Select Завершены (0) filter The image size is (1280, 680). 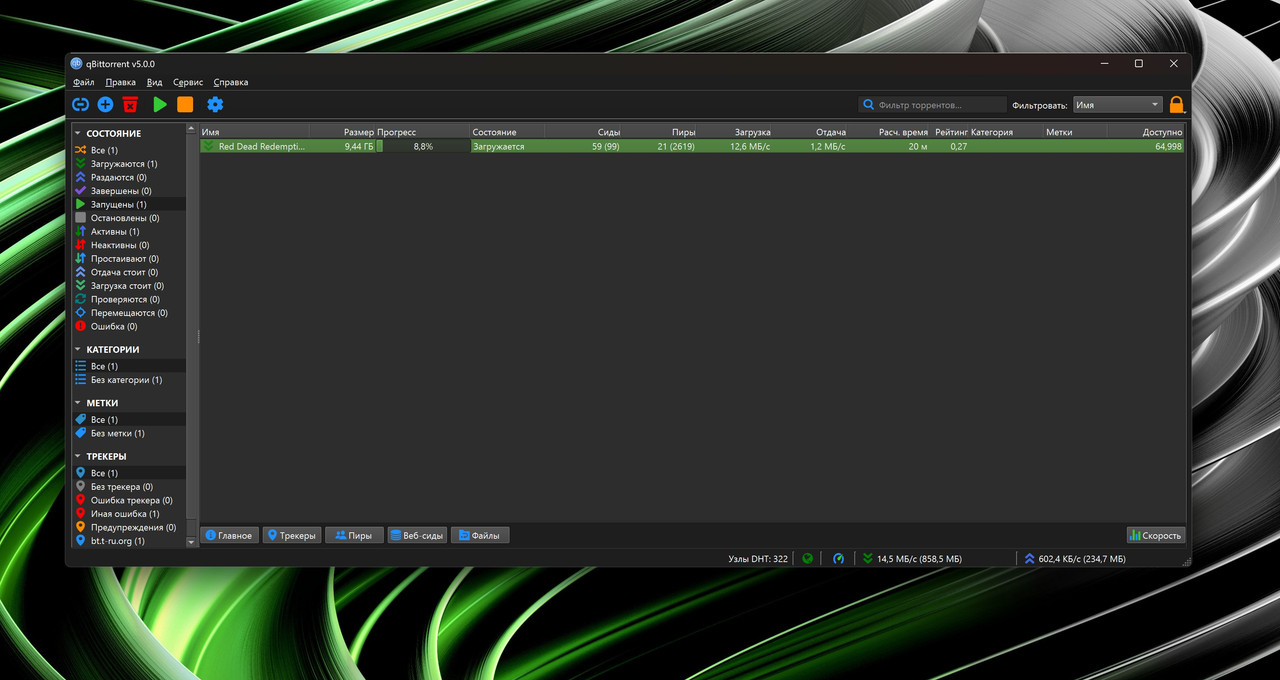[129, 190]
